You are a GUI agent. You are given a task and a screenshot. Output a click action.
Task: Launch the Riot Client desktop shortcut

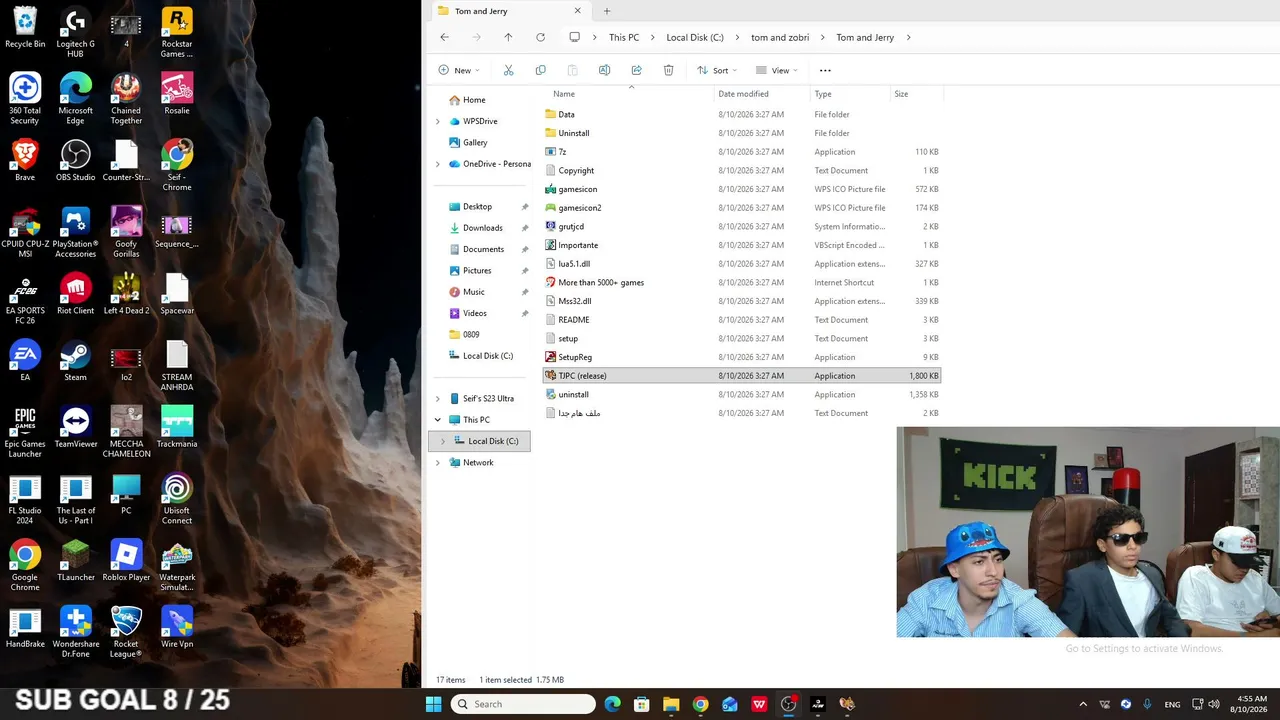tap(75, 294)
